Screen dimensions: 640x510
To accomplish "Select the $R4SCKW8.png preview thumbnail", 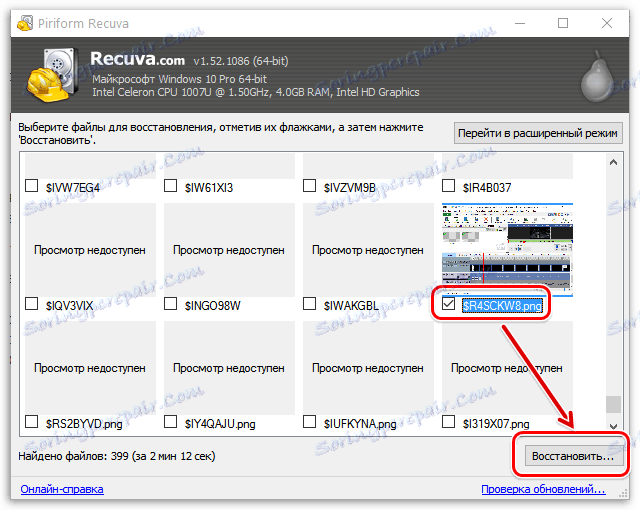I will click(507, 250).
